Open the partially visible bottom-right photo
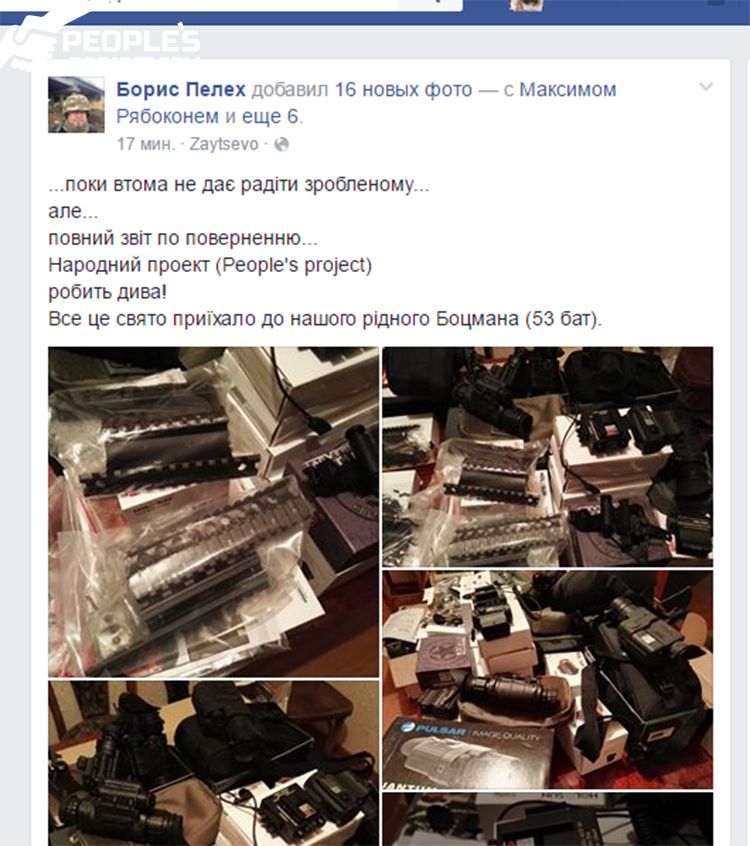The image size is (750, 846). [x=548, y=819]
